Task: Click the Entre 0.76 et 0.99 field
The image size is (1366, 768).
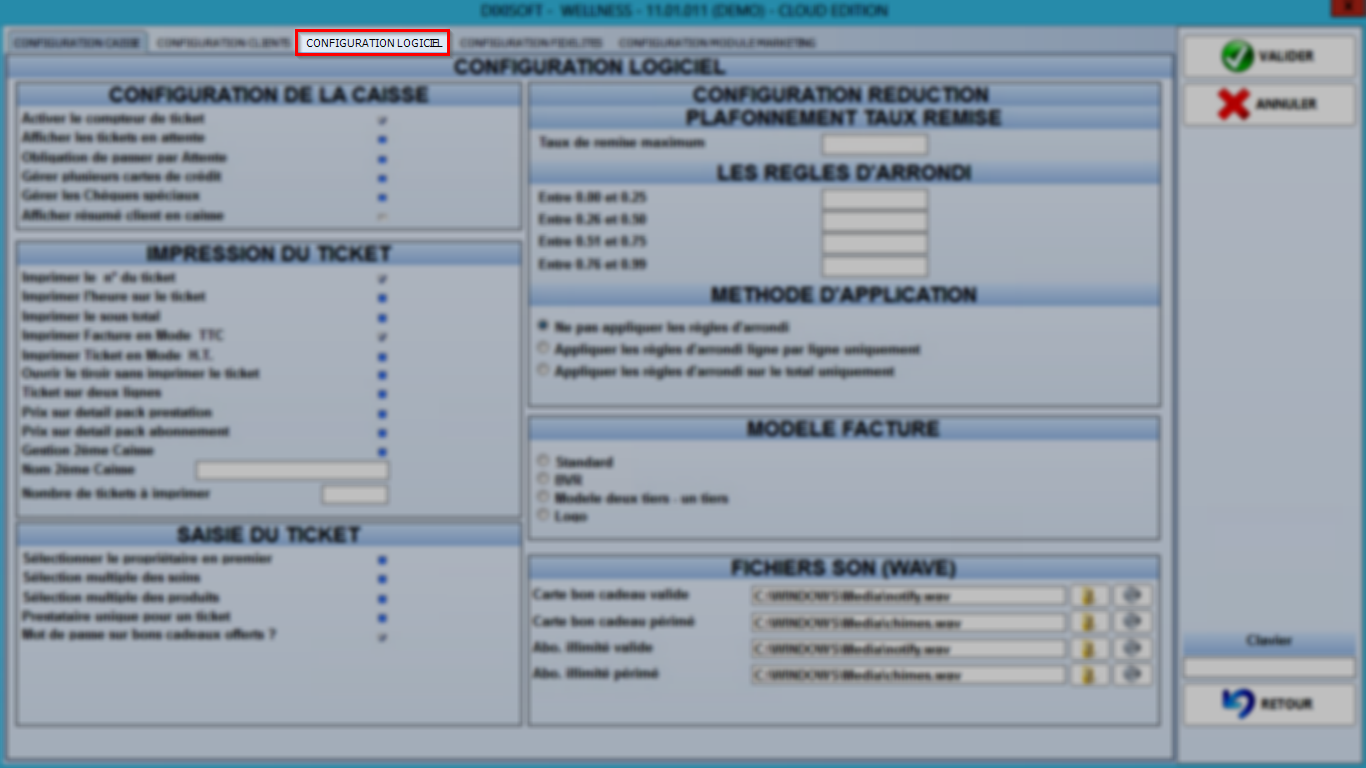Action: coord(875,266)
